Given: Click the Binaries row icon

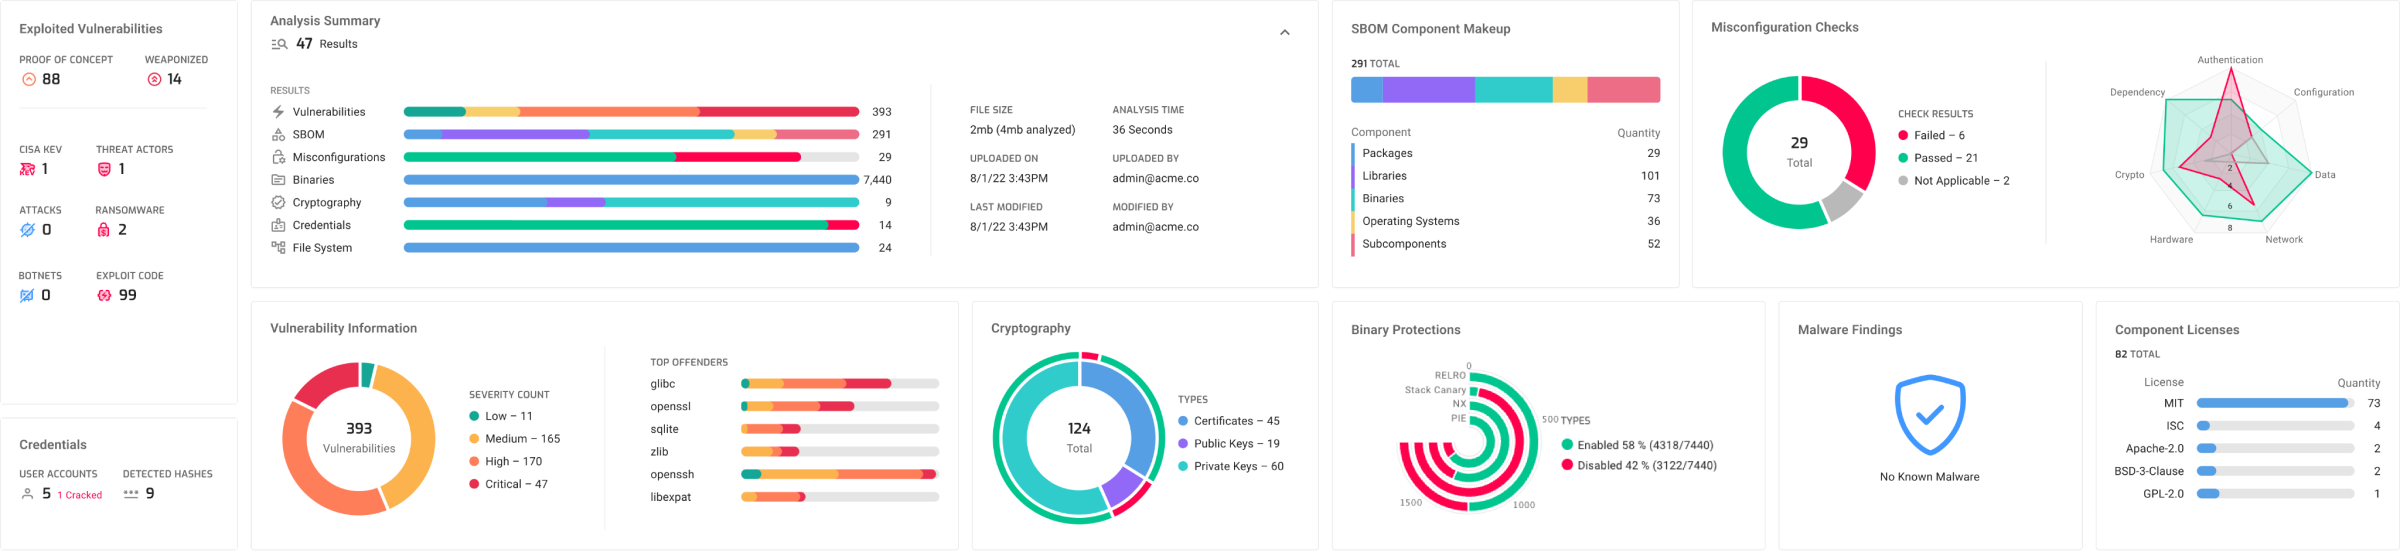Looking at the screenshot, I should (x=278, y=180).
